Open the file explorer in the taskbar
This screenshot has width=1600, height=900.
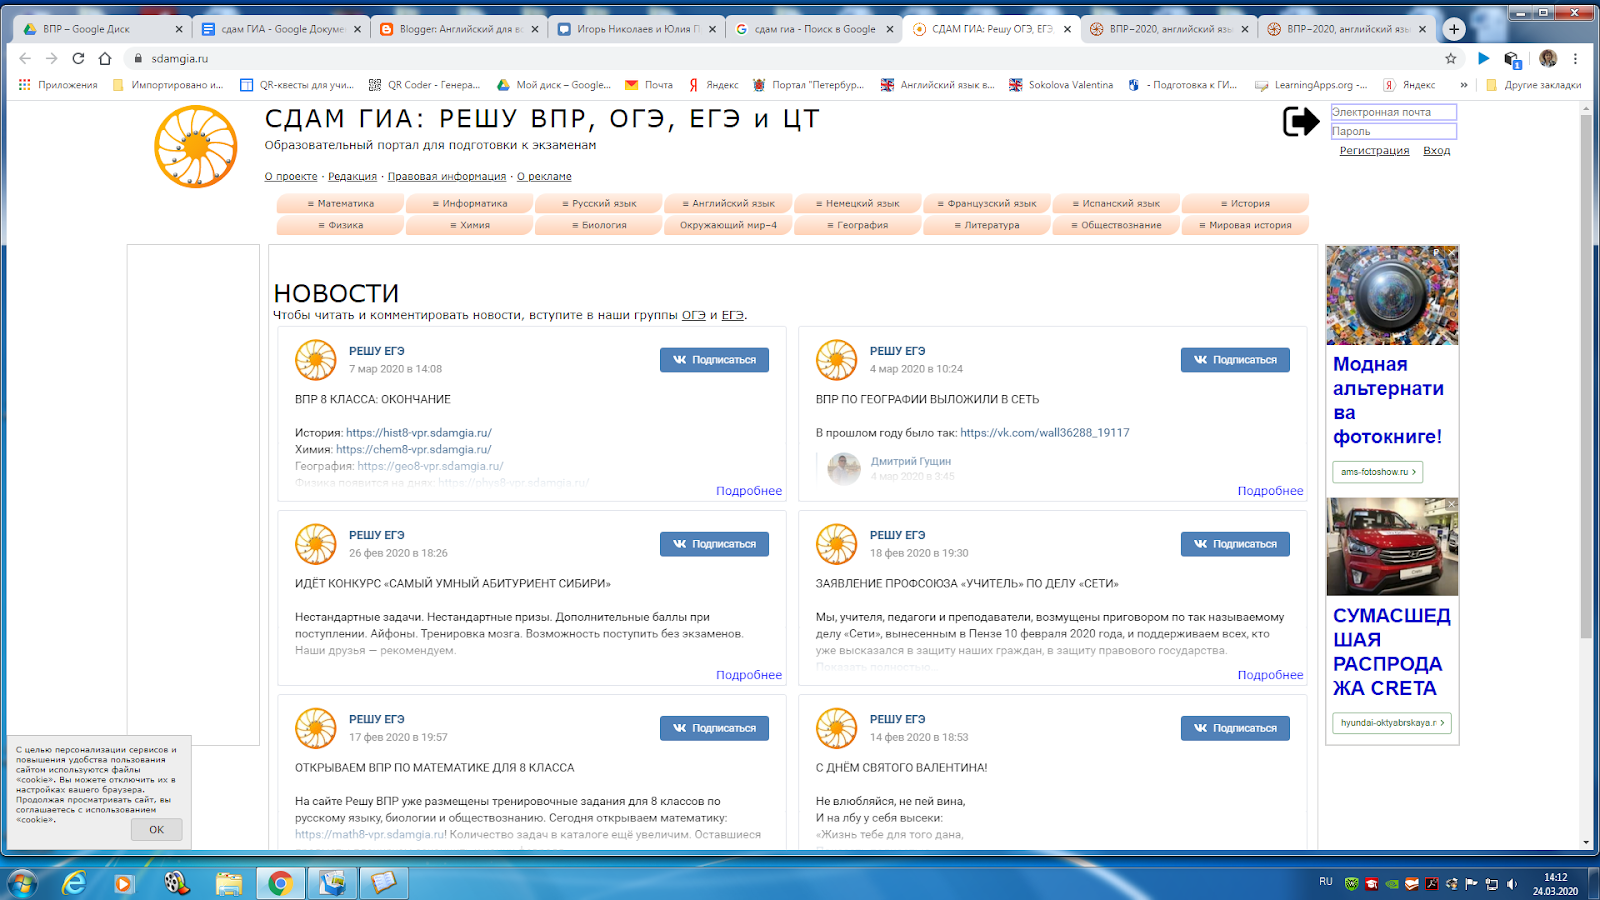(228, 883)
